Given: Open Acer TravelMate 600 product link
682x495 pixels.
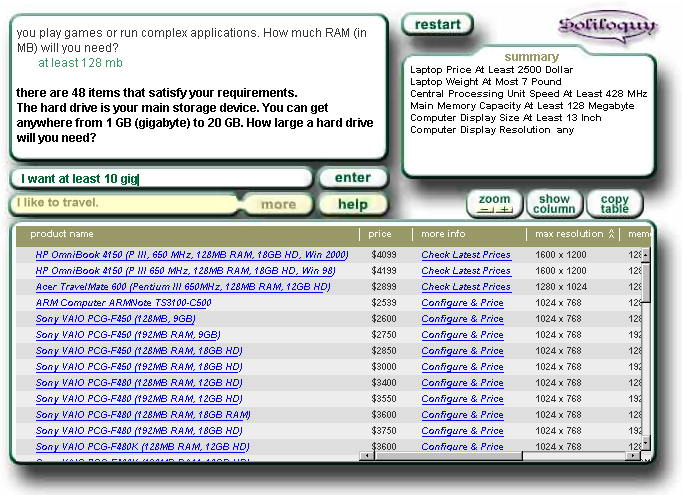Looking at the screenshot, I should pyautogui.click(x=183, y=287).
